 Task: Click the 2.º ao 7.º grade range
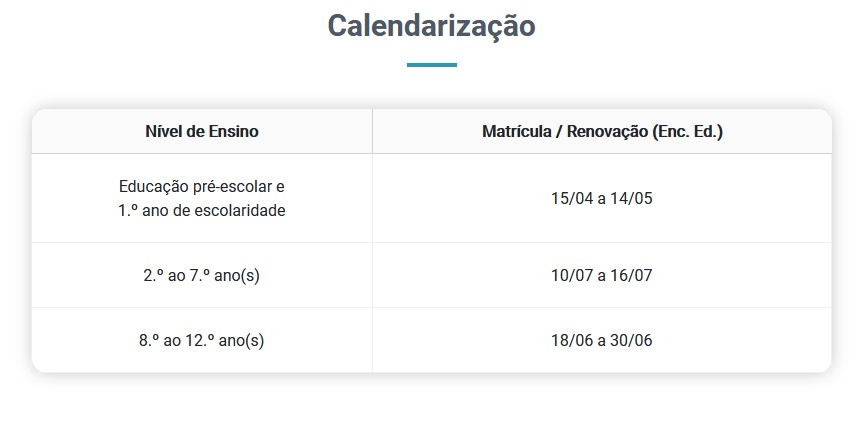[179, 275]
